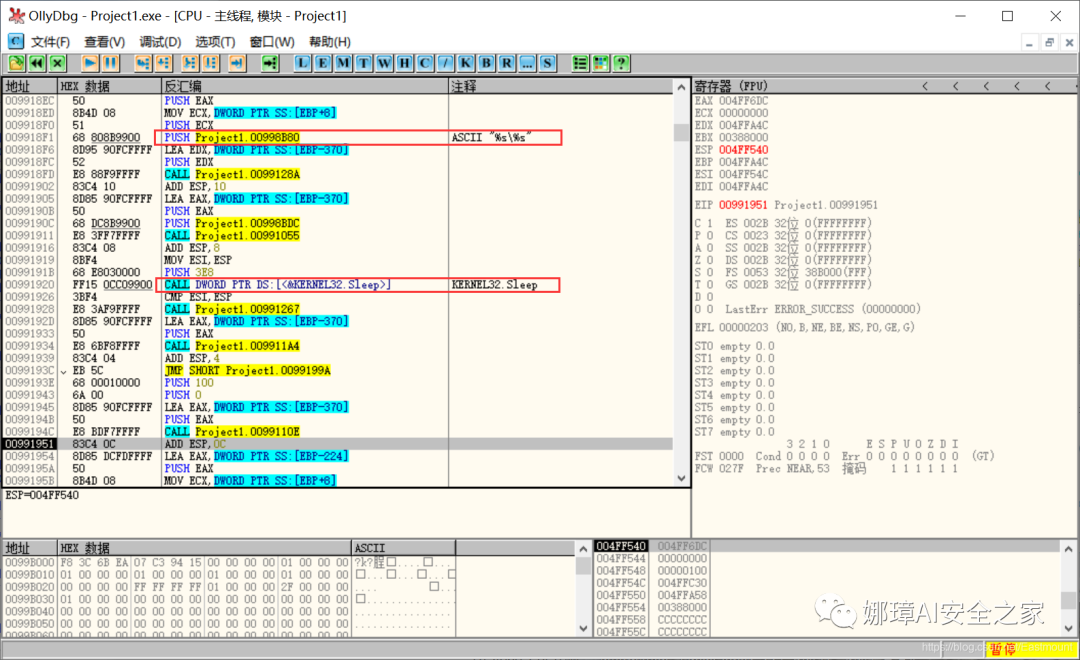
Task: Toggle the A auxiliary flag value
Action: pyautogui.click(x=710, y=247)
